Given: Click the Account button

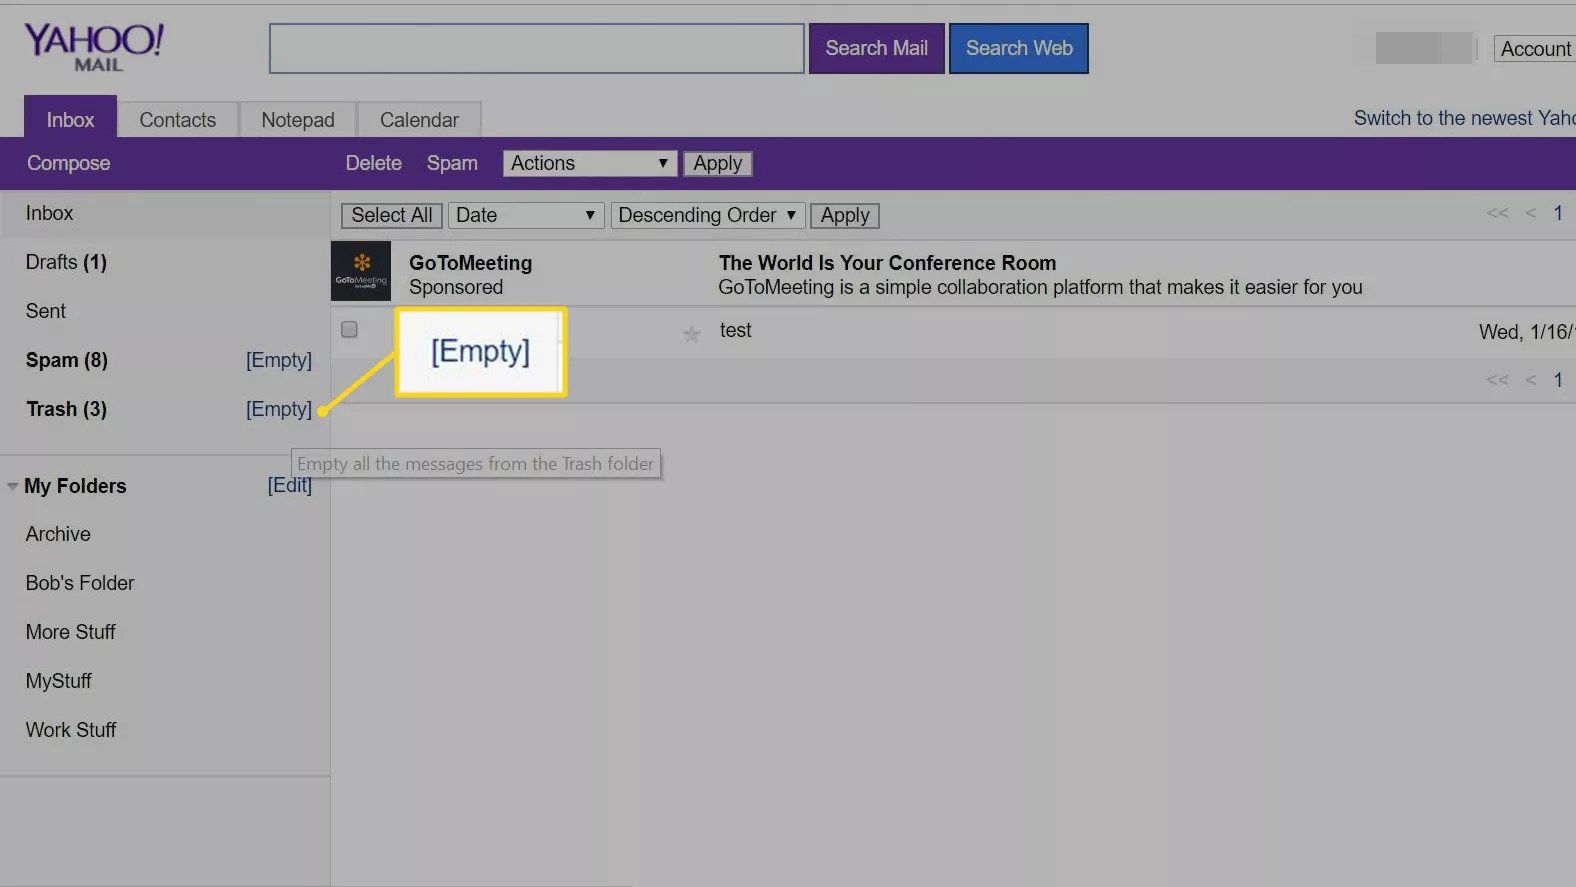Looking at the screenshot, I should tap(1535, 49).
